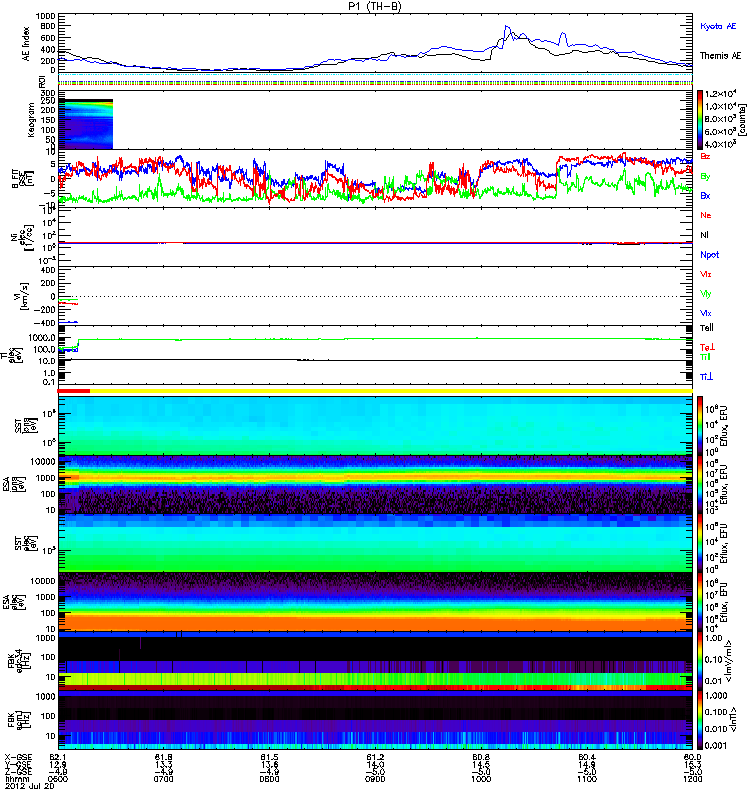
Task: Select the Themis AE legend label
Action: click(720, 56)
